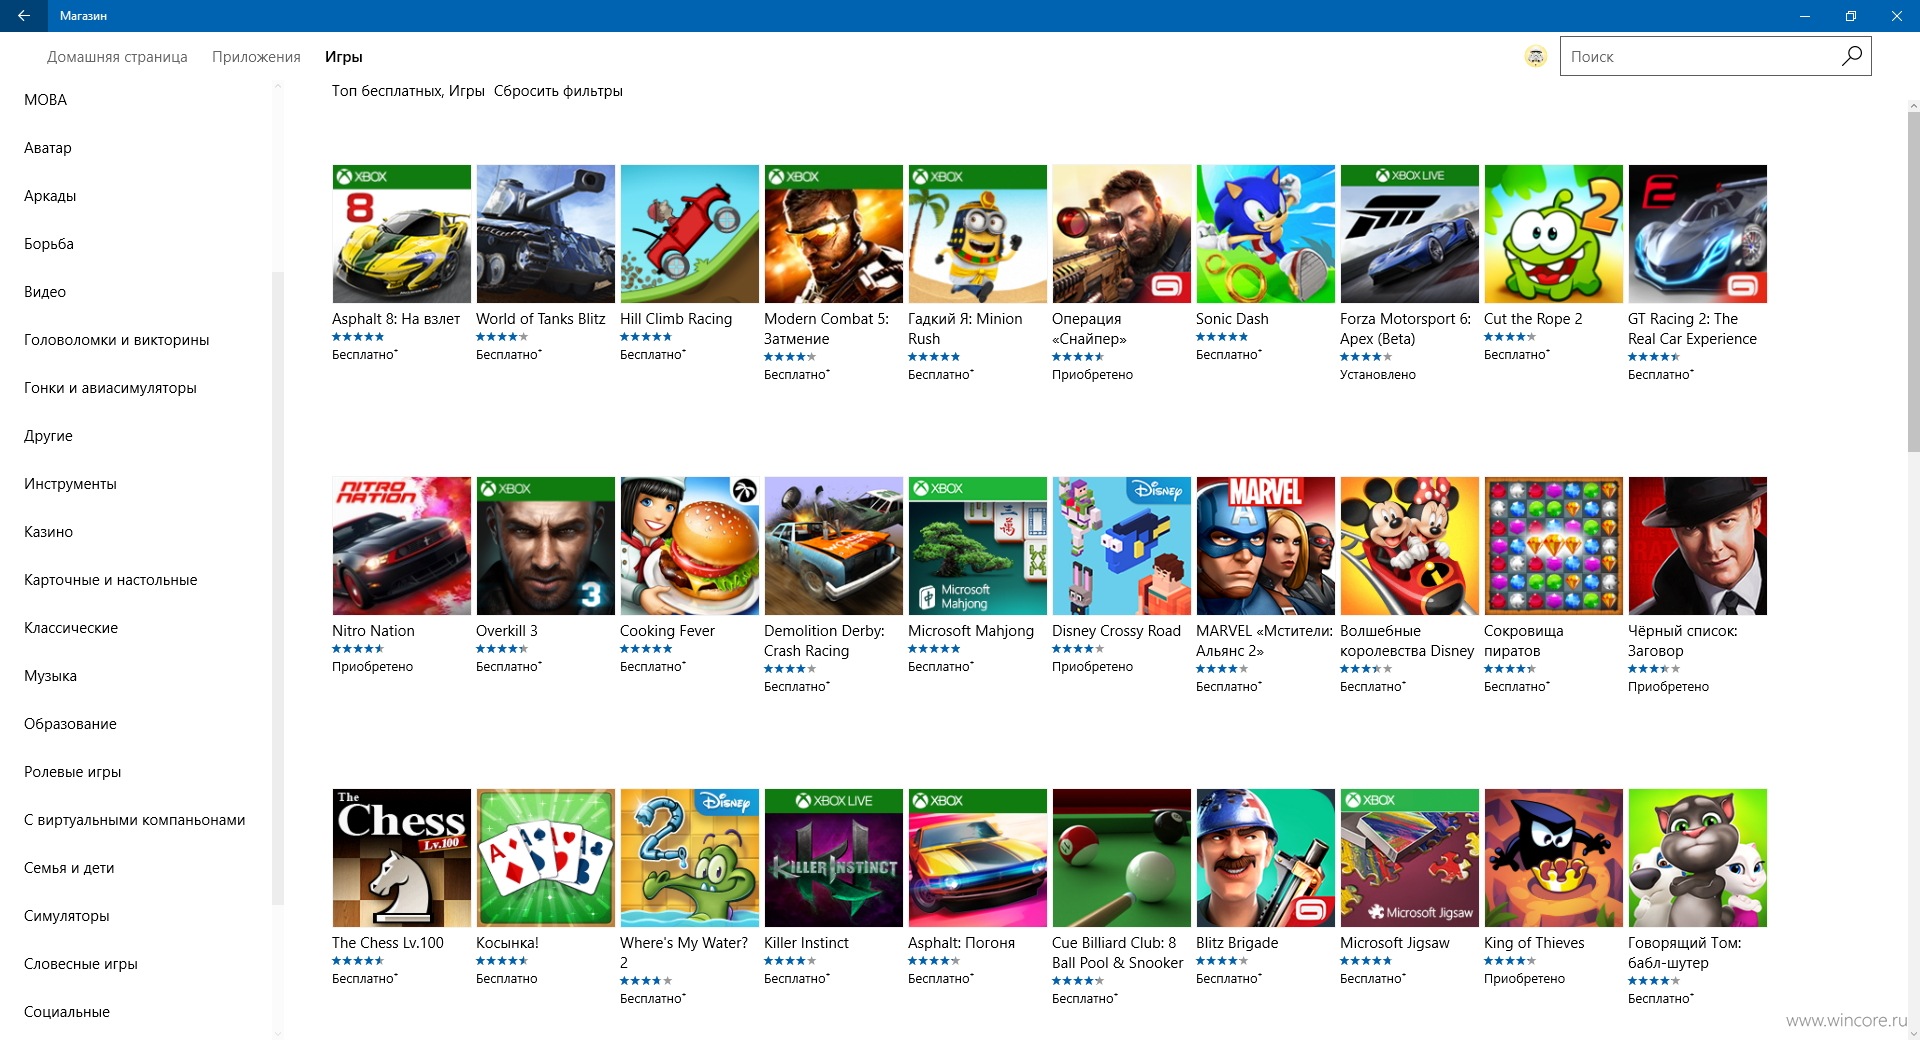Viewport: 1920px width, 1040px height.
Task: Select the Аркады category
Action: pyautogui.click(x=50, y=196)
